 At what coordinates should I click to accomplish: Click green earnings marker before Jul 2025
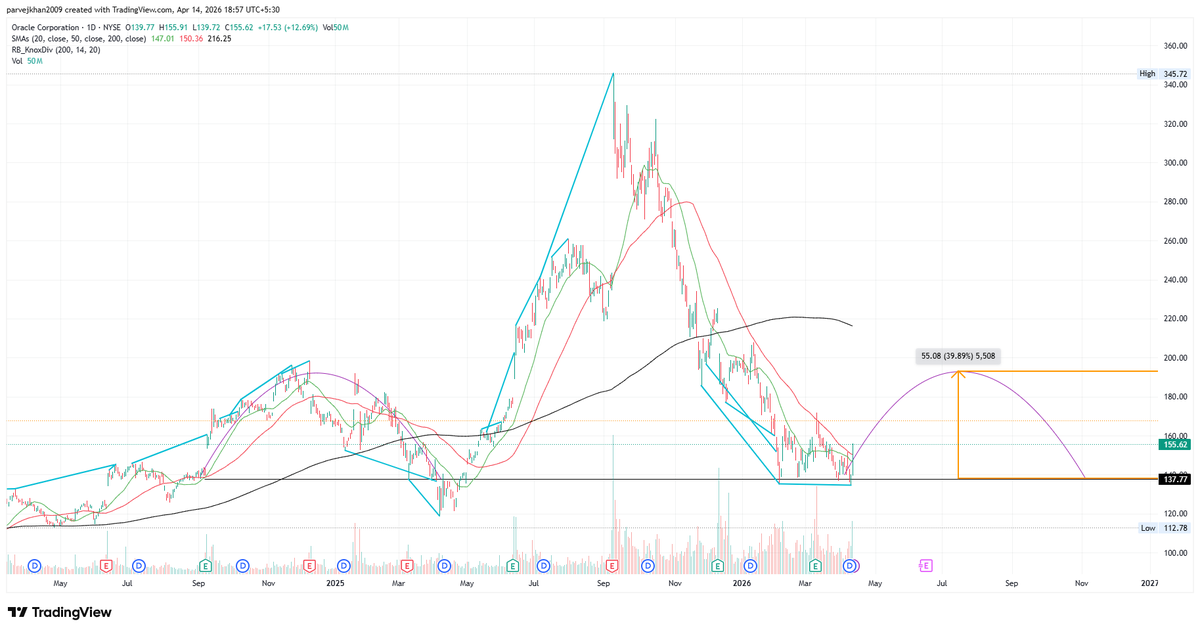[512, 566]
